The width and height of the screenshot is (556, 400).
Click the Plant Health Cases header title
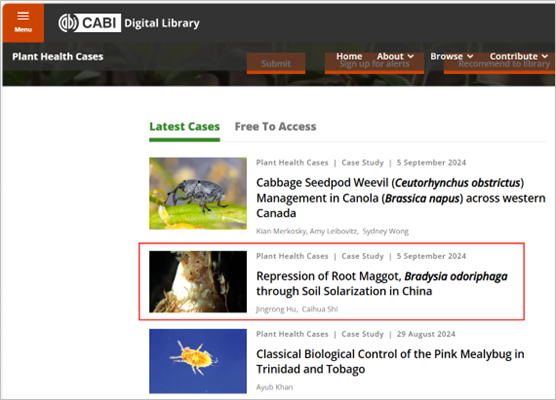point(58,57)
